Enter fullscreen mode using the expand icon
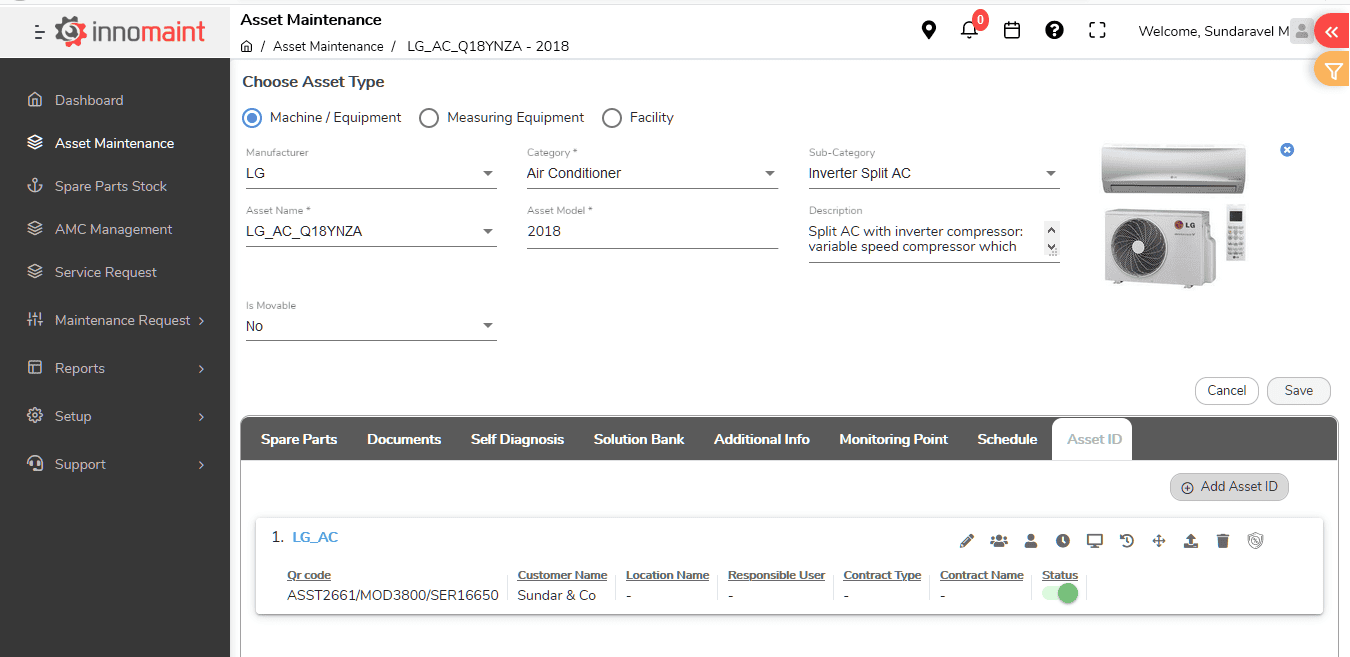Image resolution: width=1350 pixels, height=657 pixels. pyautogui.click(x=1097, y=30)
